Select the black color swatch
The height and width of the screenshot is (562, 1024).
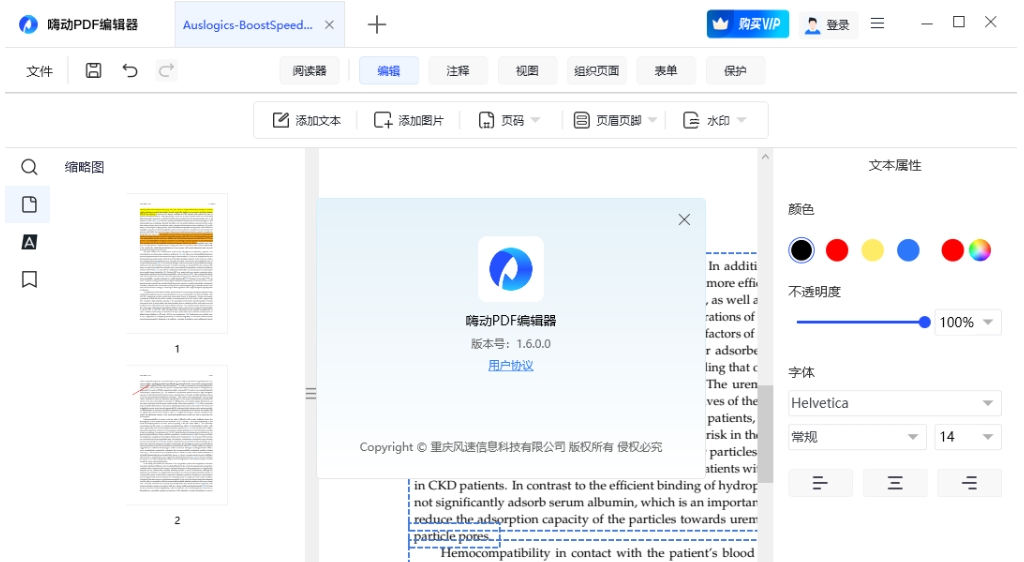[801, 250]
